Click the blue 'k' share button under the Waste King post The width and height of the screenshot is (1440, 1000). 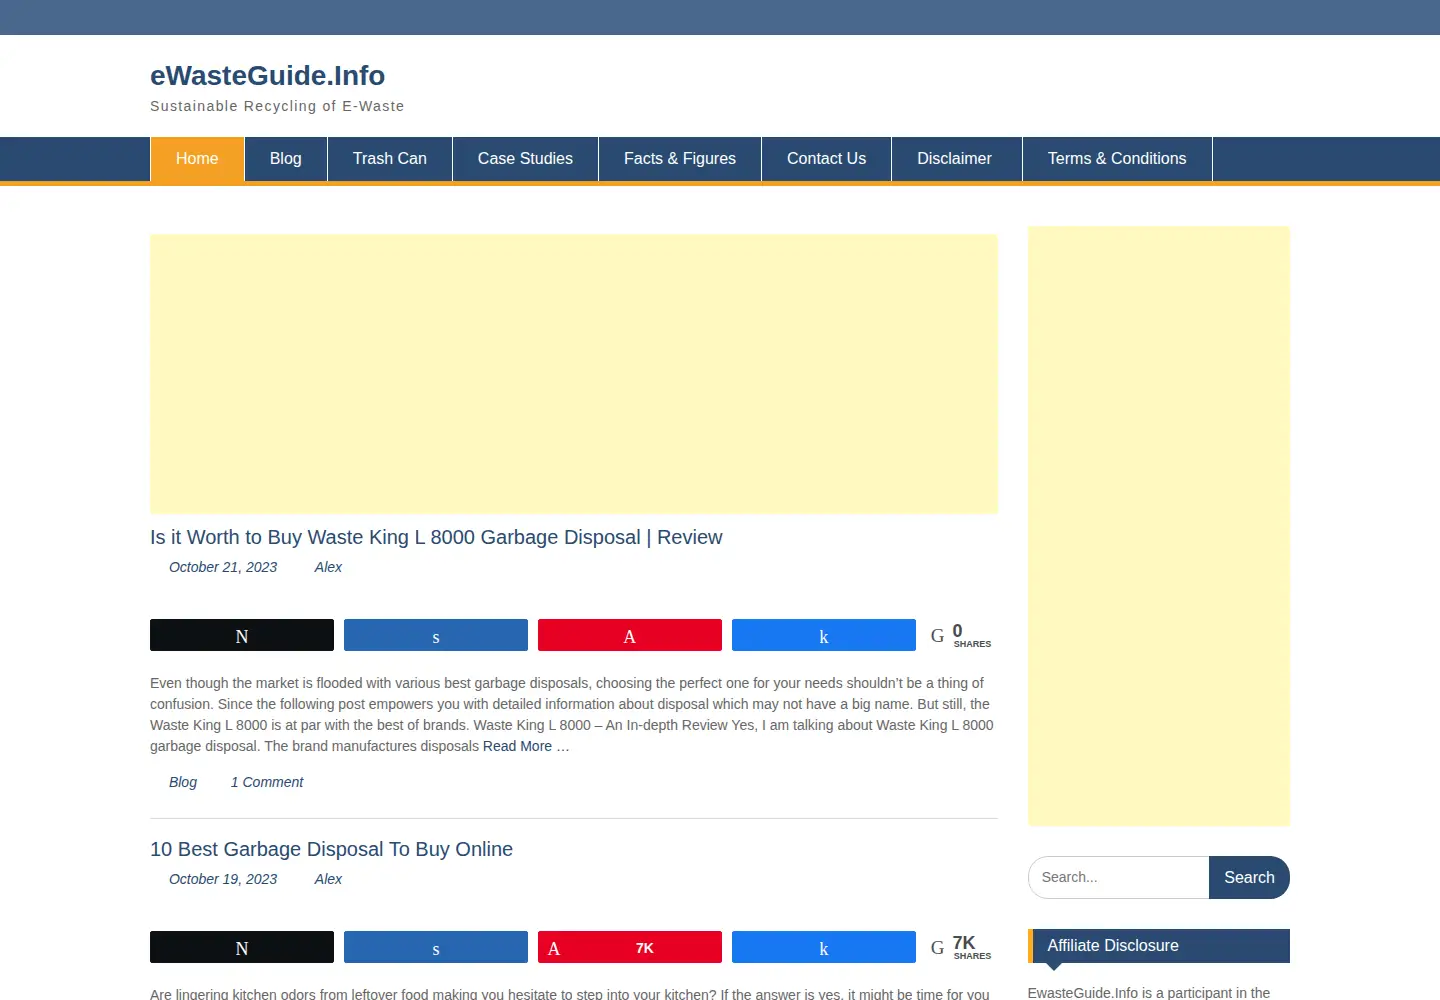(x=824, y=635)
